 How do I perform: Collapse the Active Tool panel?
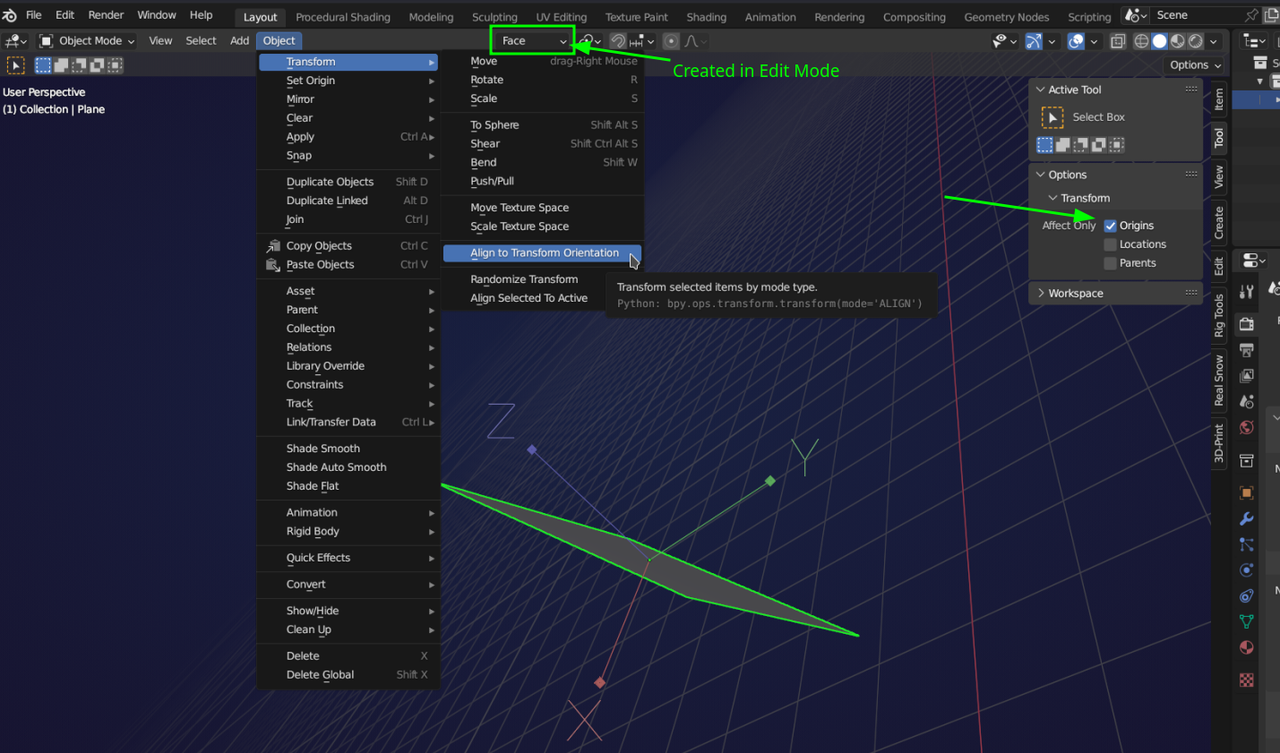1040,90
